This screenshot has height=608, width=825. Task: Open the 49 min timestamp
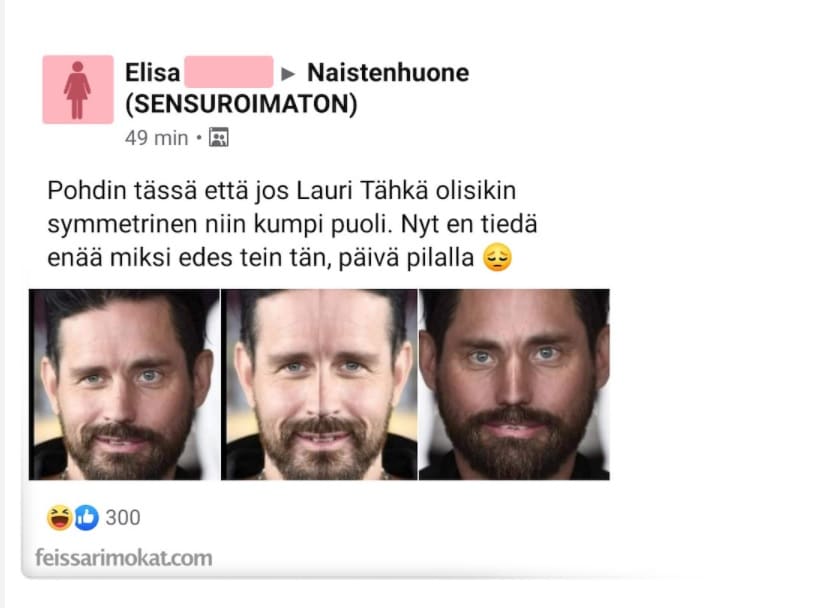click(x=157, y=138)
